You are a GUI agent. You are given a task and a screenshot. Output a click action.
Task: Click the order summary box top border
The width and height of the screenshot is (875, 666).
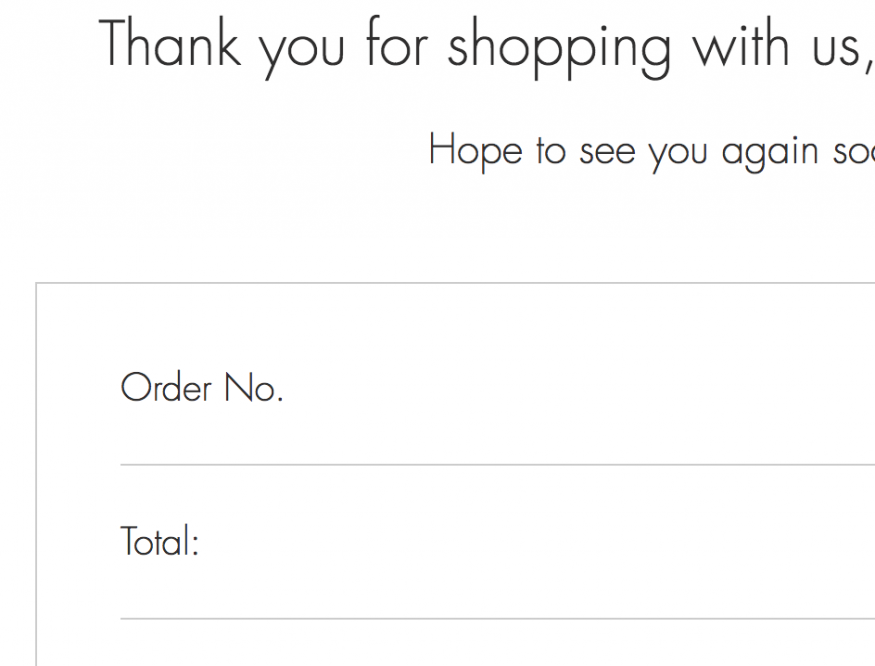(x=450, y=284)
